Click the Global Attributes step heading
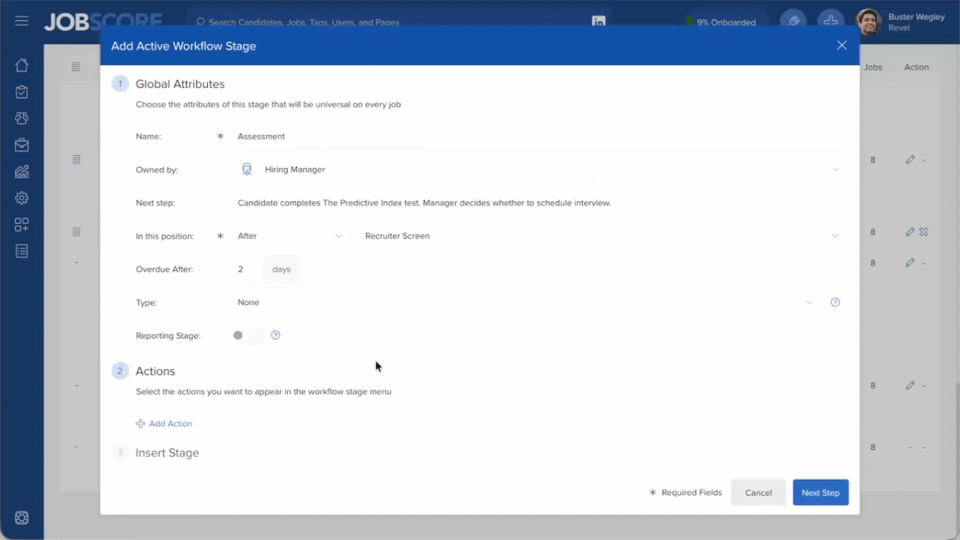 coord(180,84)
